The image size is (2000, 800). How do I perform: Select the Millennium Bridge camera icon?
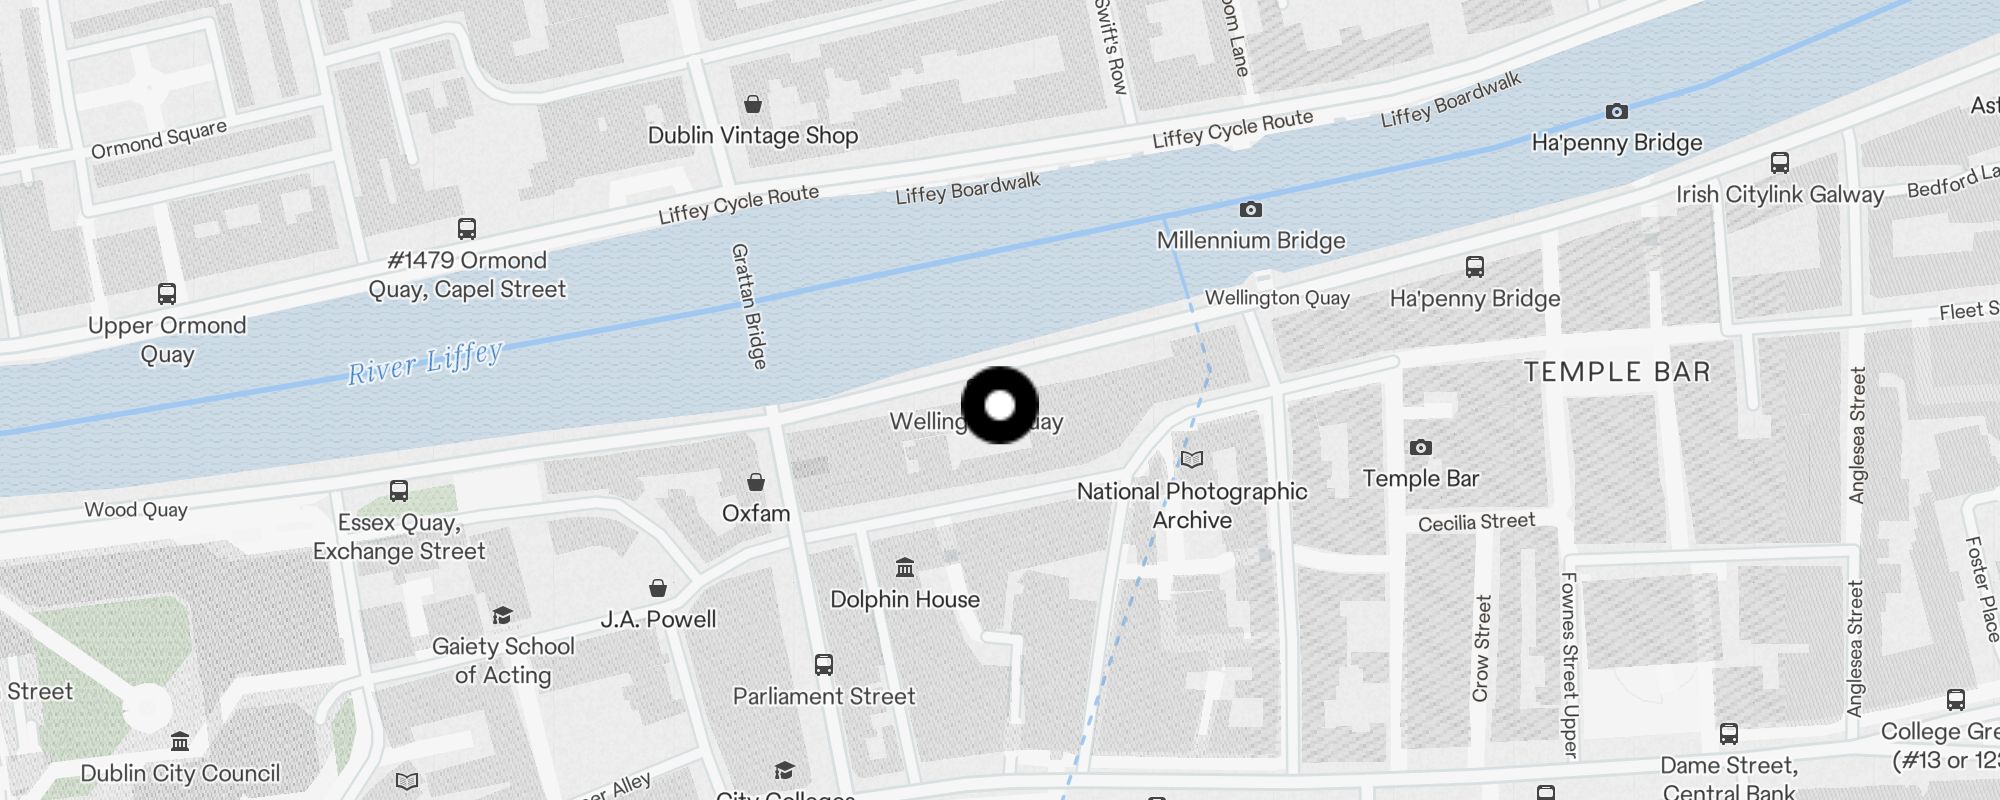[1251, 209]
